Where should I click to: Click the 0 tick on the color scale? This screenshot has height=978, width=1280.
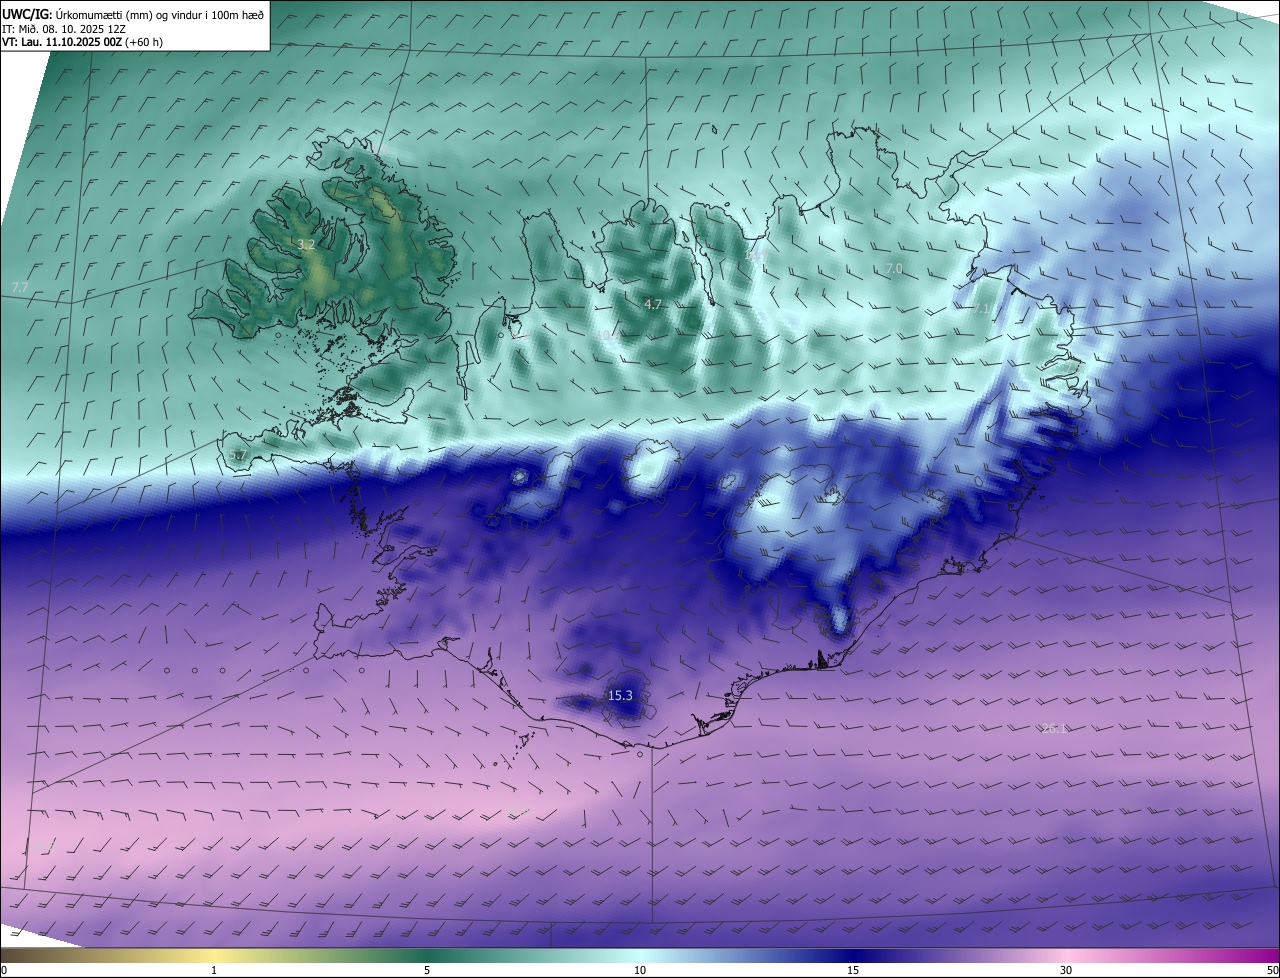tap(4, 970)
